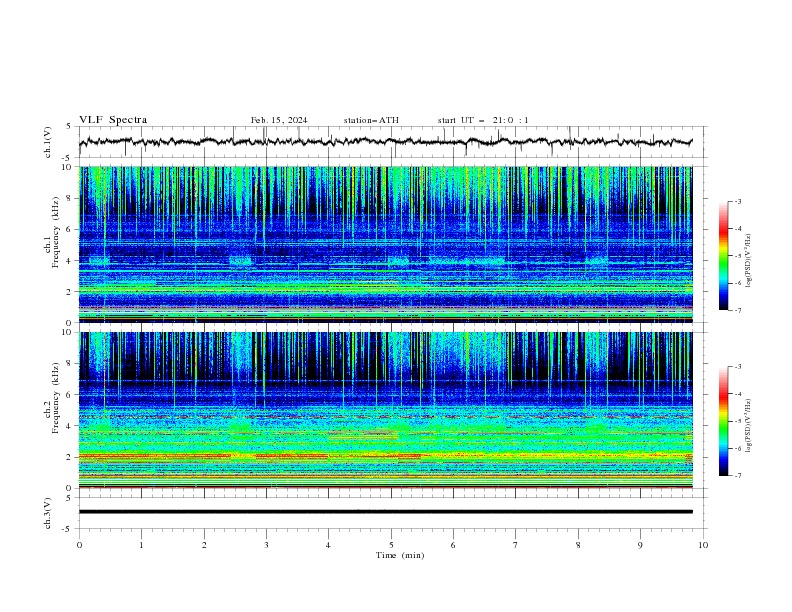The image size is (792, 612).
Task: Click time axis tick label "9"
Action: point(640,545)
